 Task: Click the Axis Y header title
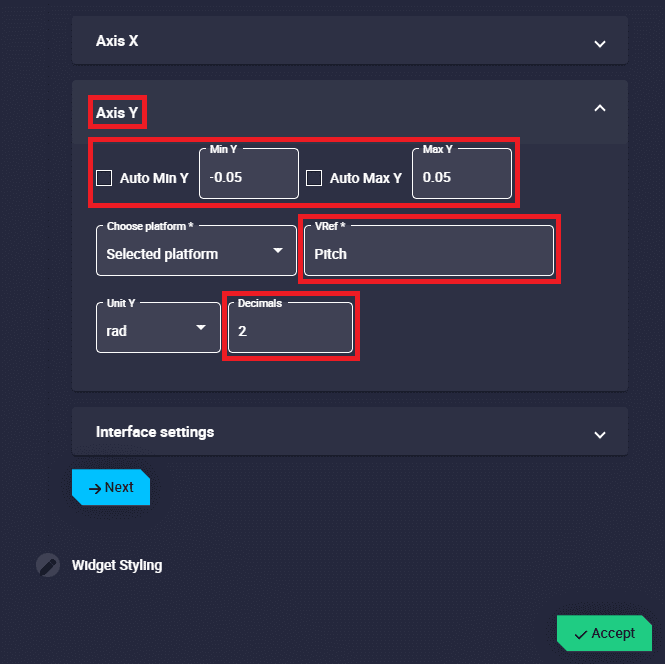pyautogui.click(x=117, y=113)
